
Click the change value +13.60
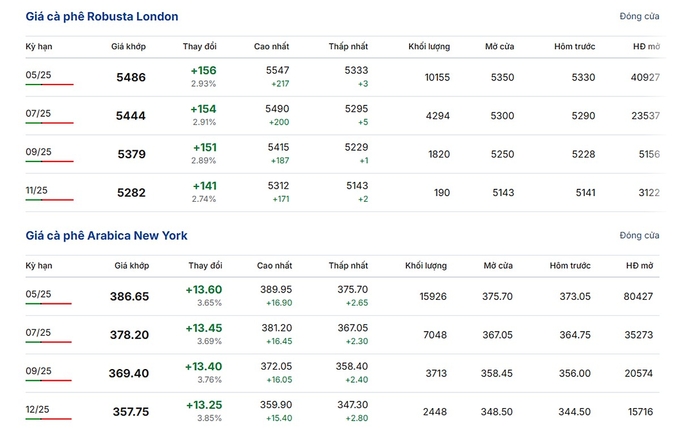click(x=204, y=290)
